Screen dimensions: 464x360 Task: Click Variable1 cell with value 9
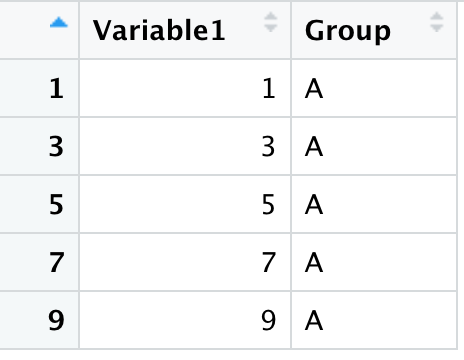coord(185,320)
